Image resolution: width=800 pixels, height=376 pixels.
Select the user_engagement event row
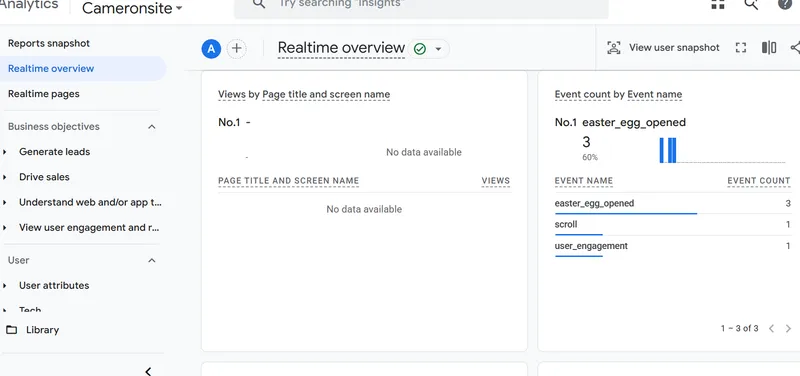coord(672,246)
